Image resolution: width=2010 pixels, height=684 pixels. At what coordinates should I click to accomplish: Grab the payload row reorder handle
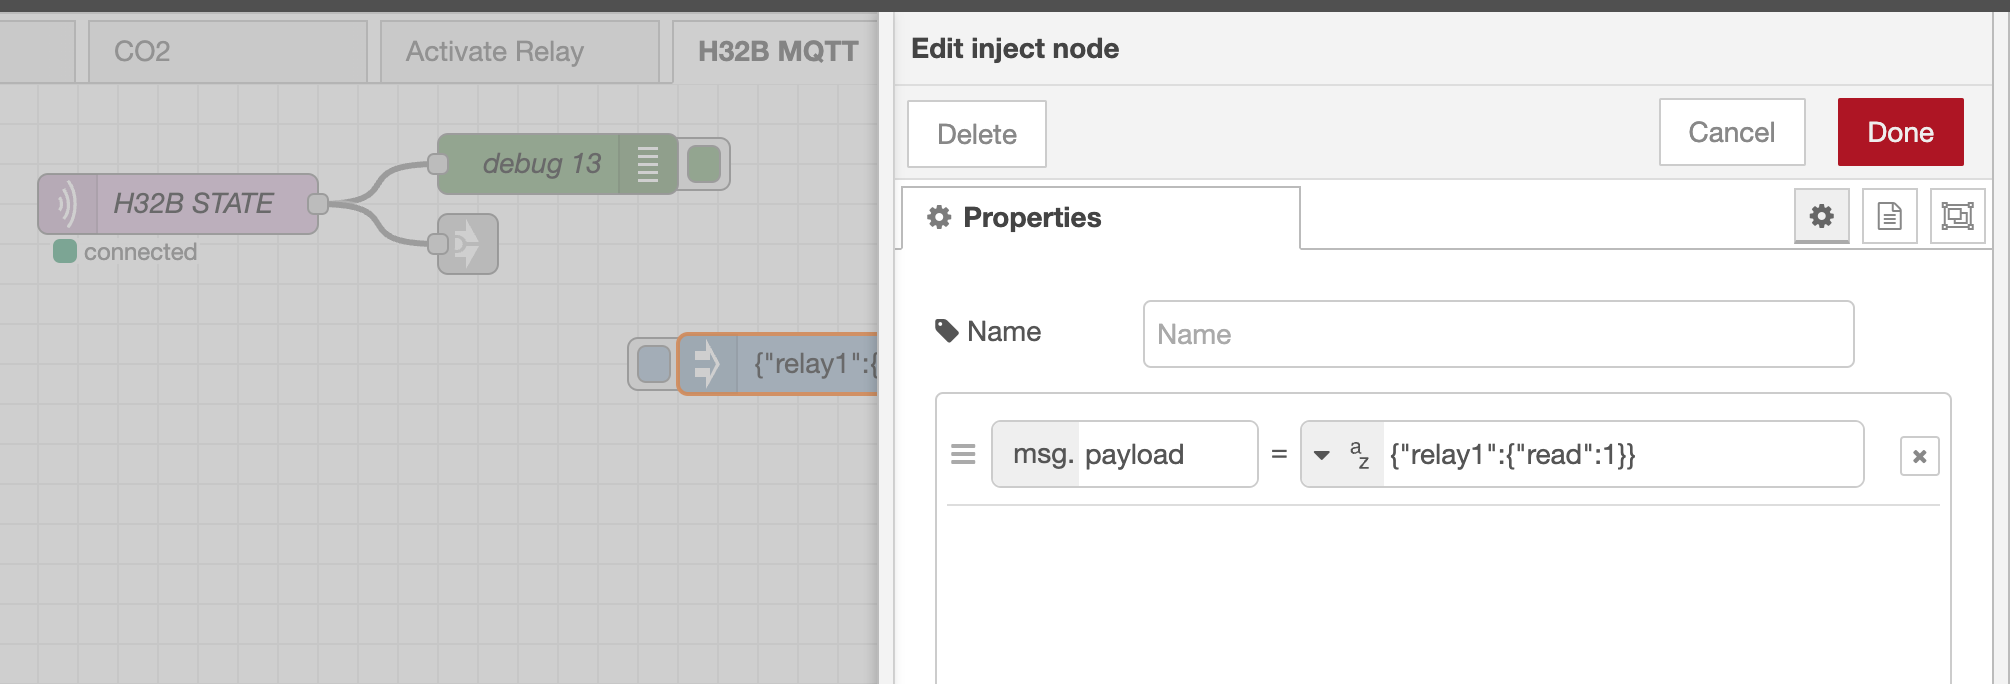[x=963, y=455]
